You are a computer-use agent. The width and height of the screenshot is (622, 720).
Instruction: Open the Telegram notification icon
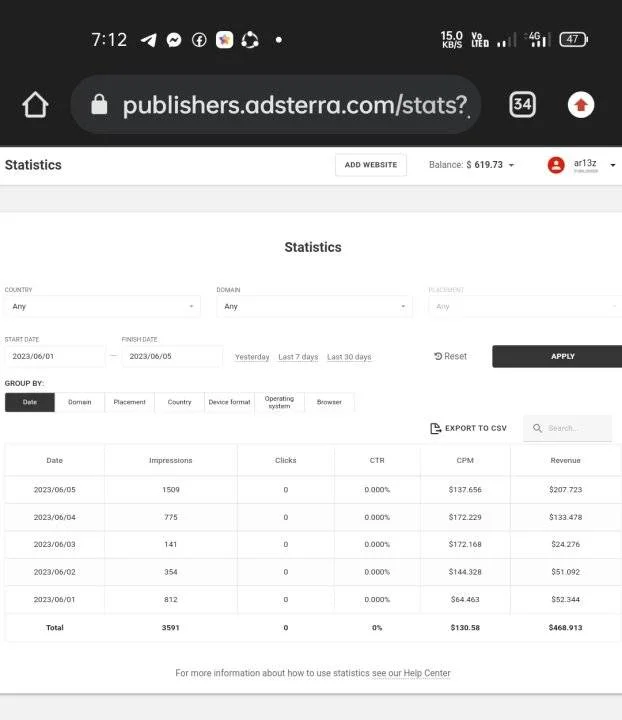click(x=148, y=40)
